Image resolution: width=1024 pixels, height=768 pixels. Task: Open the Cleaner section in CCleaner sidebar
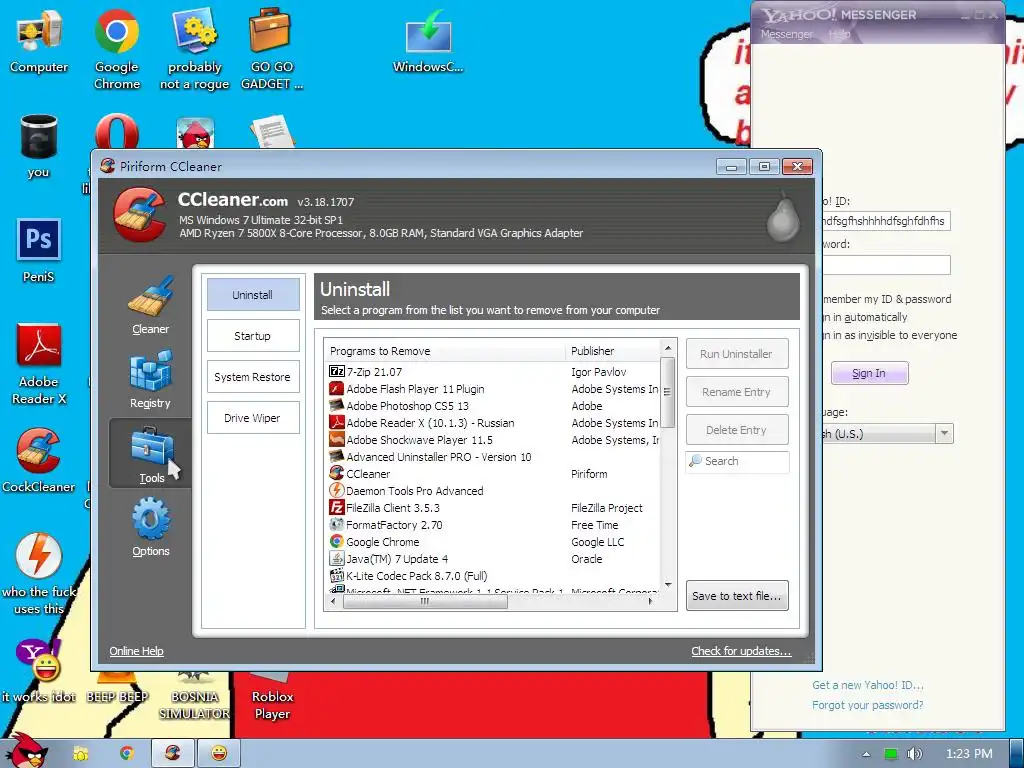click(151, 306)
